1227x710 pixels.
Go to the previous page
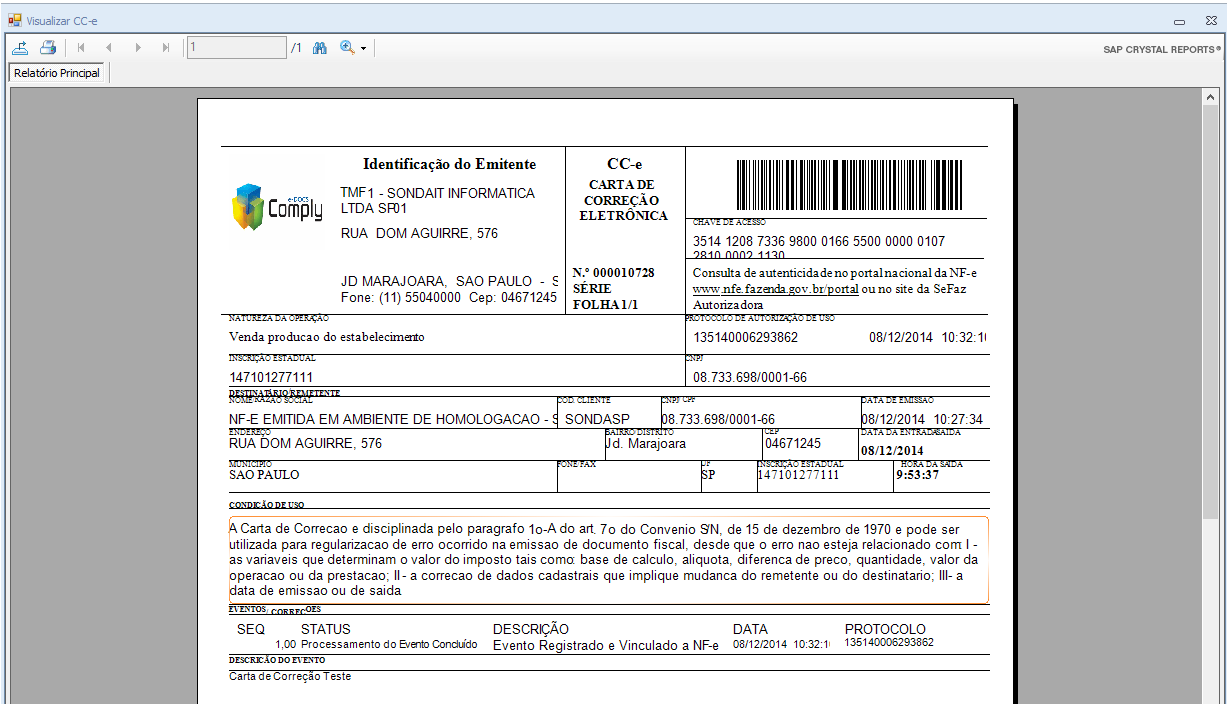[108, 48]
